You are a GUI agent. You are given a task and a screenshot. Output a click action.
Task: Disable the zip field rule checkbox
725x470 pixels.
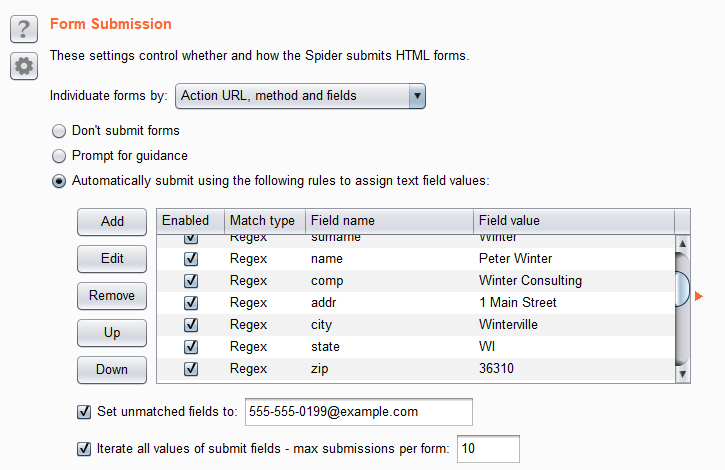pos(191,369)
